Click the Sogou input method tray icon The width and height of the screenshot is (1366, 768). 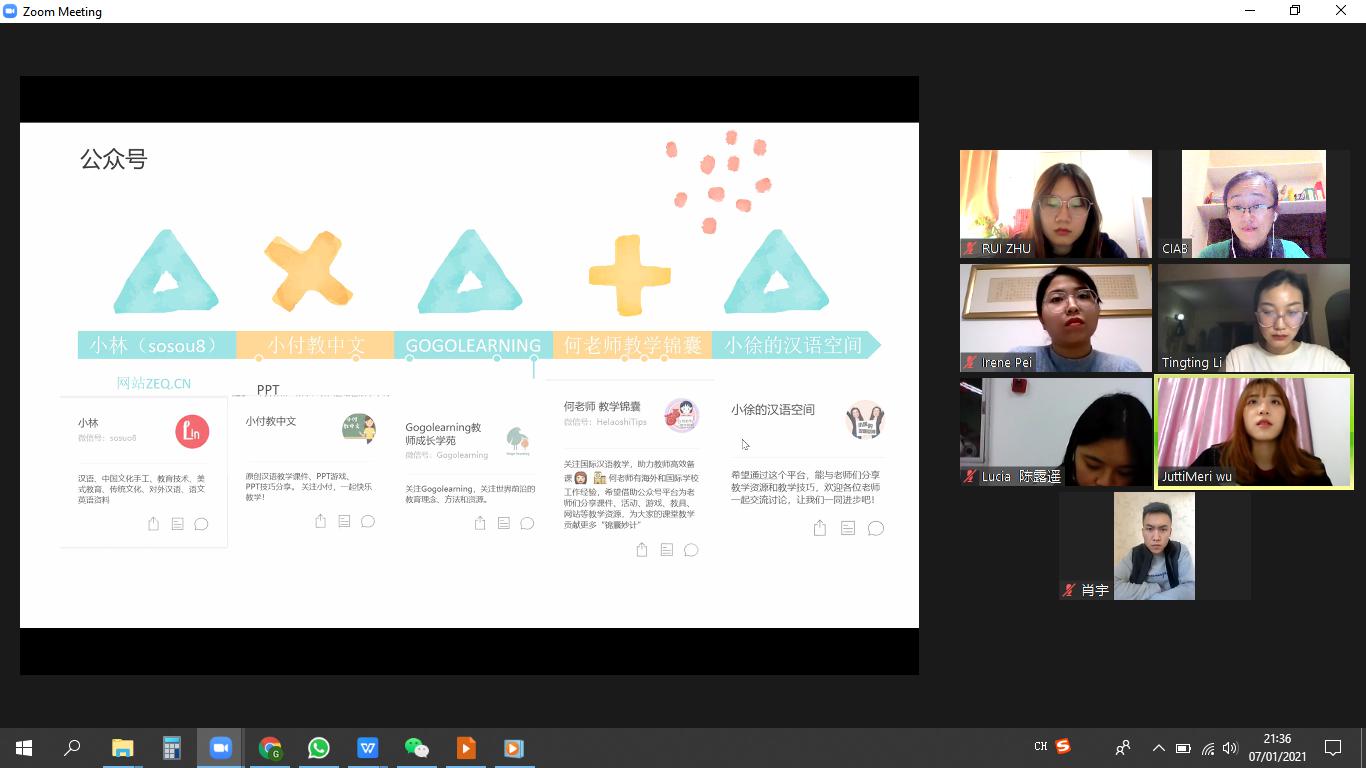[x=1063, y=746]
